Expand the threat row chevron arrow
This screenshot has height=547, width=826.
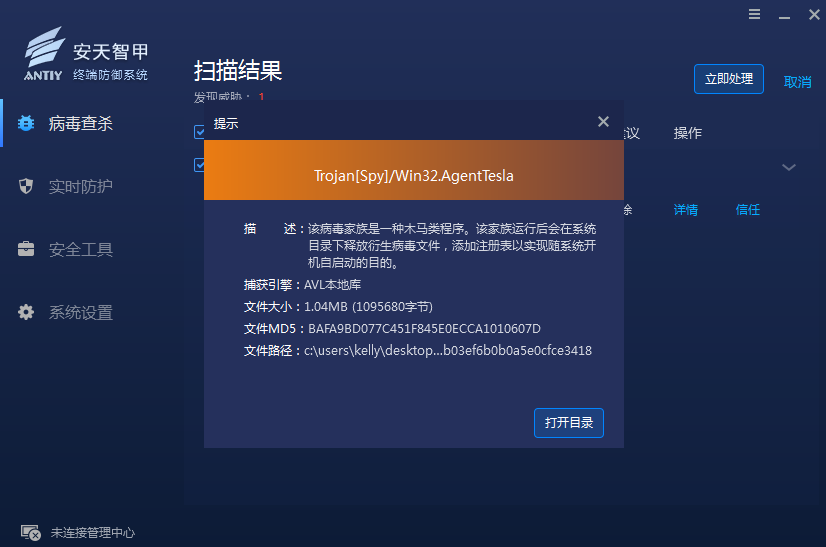point(788,167)
